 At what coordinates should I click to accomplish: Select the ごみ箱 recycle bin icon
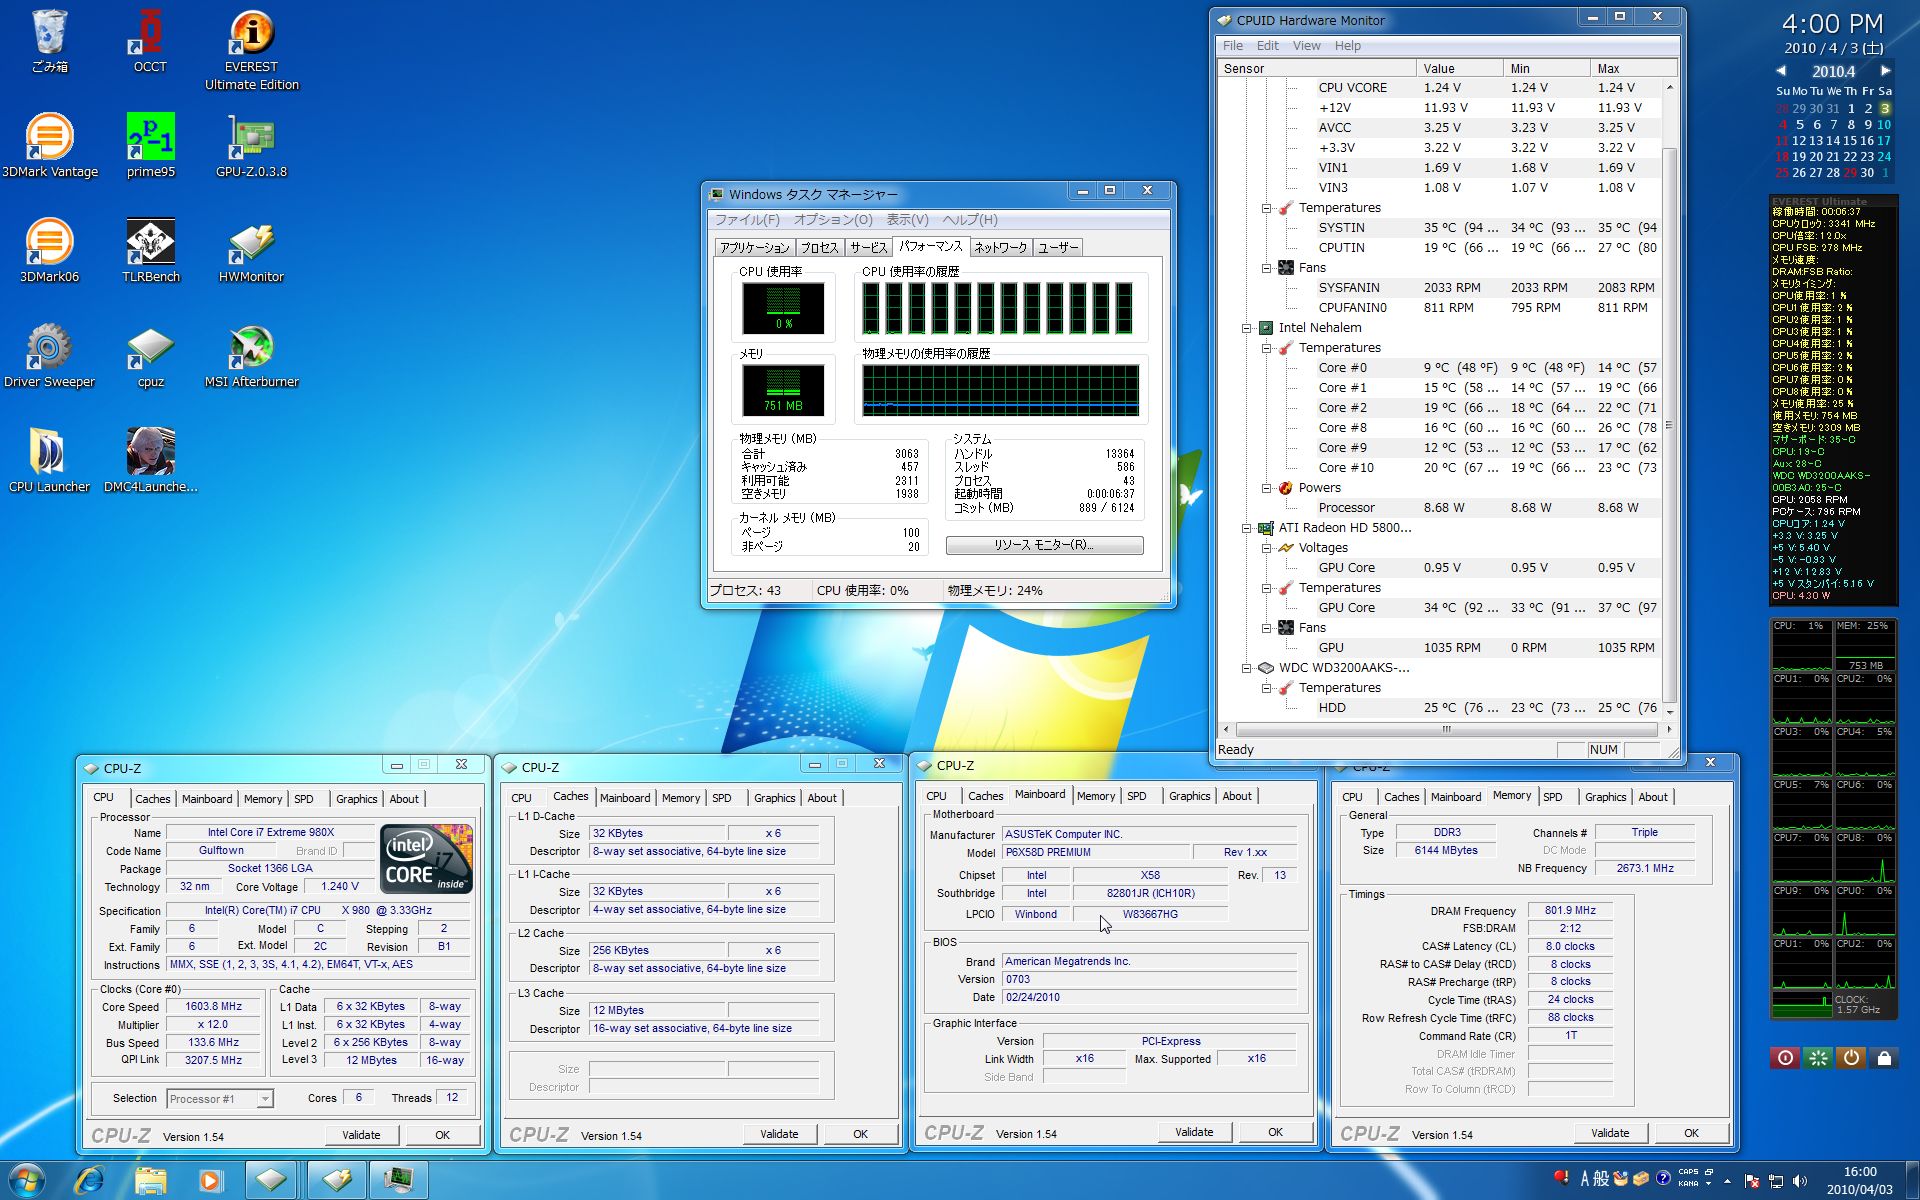[49, 41]
